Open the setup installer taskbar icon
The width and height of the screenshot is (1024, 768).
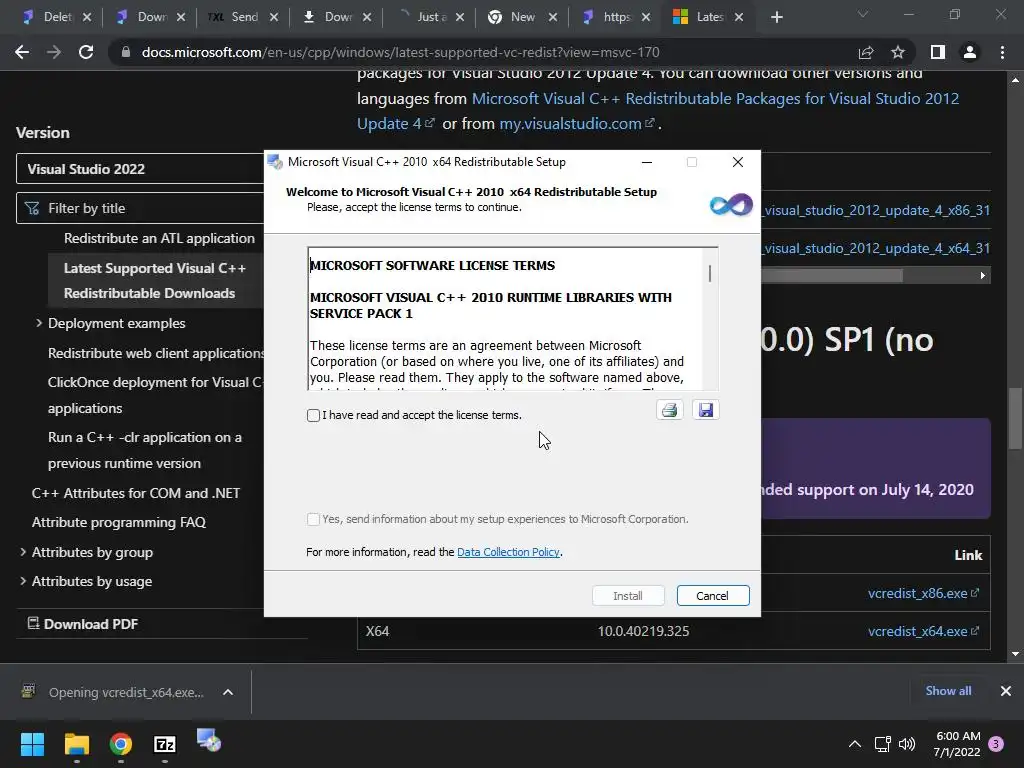coord(209,741)
